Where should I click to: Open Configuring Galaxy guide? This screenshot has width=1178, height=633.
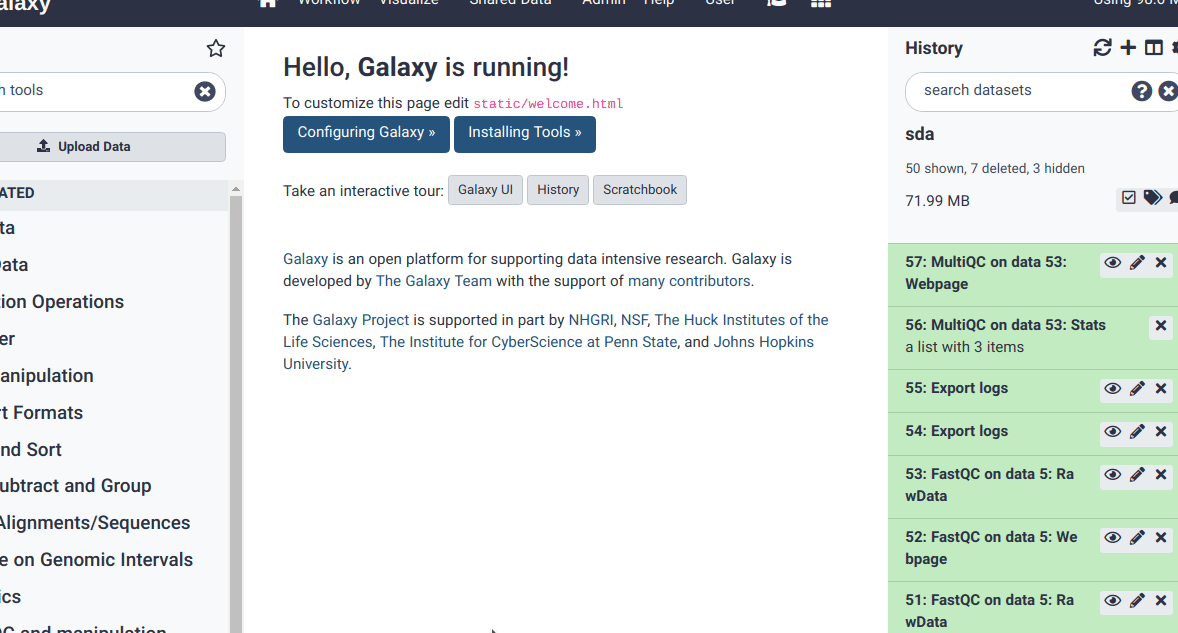(366, 134)
